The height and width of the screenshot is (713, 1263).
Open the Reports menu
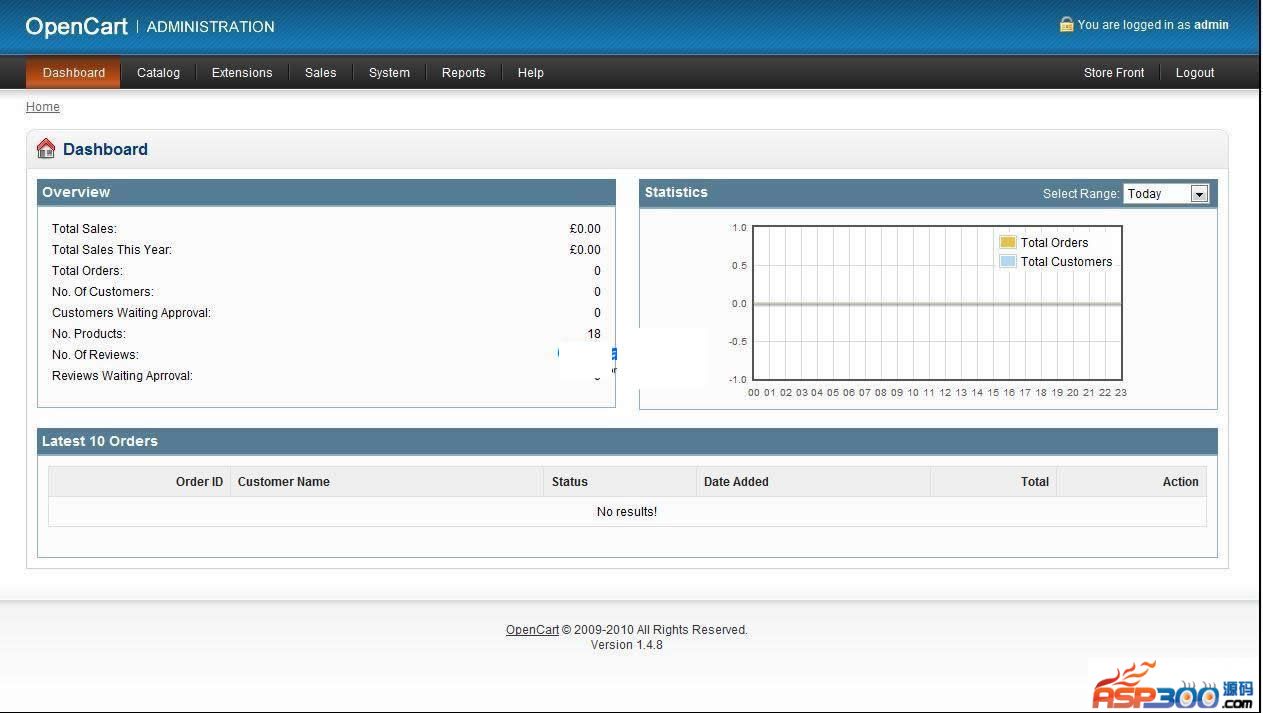[x=463, y=73]
